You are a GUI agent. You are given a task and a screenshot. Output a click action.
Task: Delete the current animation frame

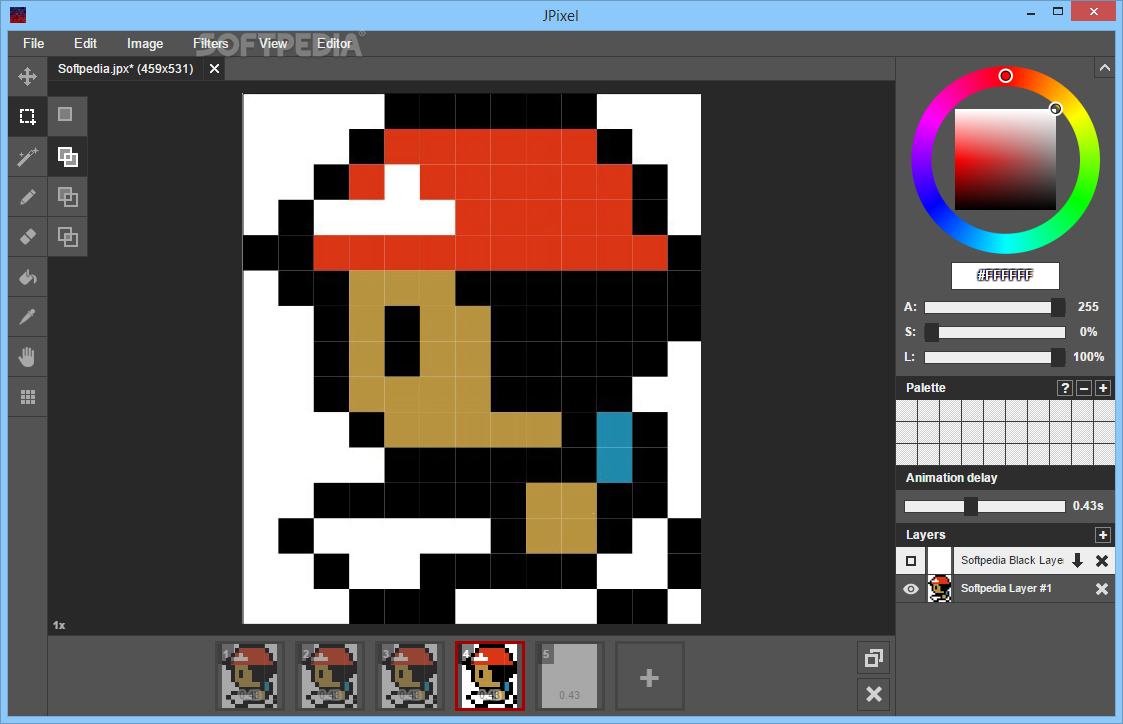click(x=873, y=694)
